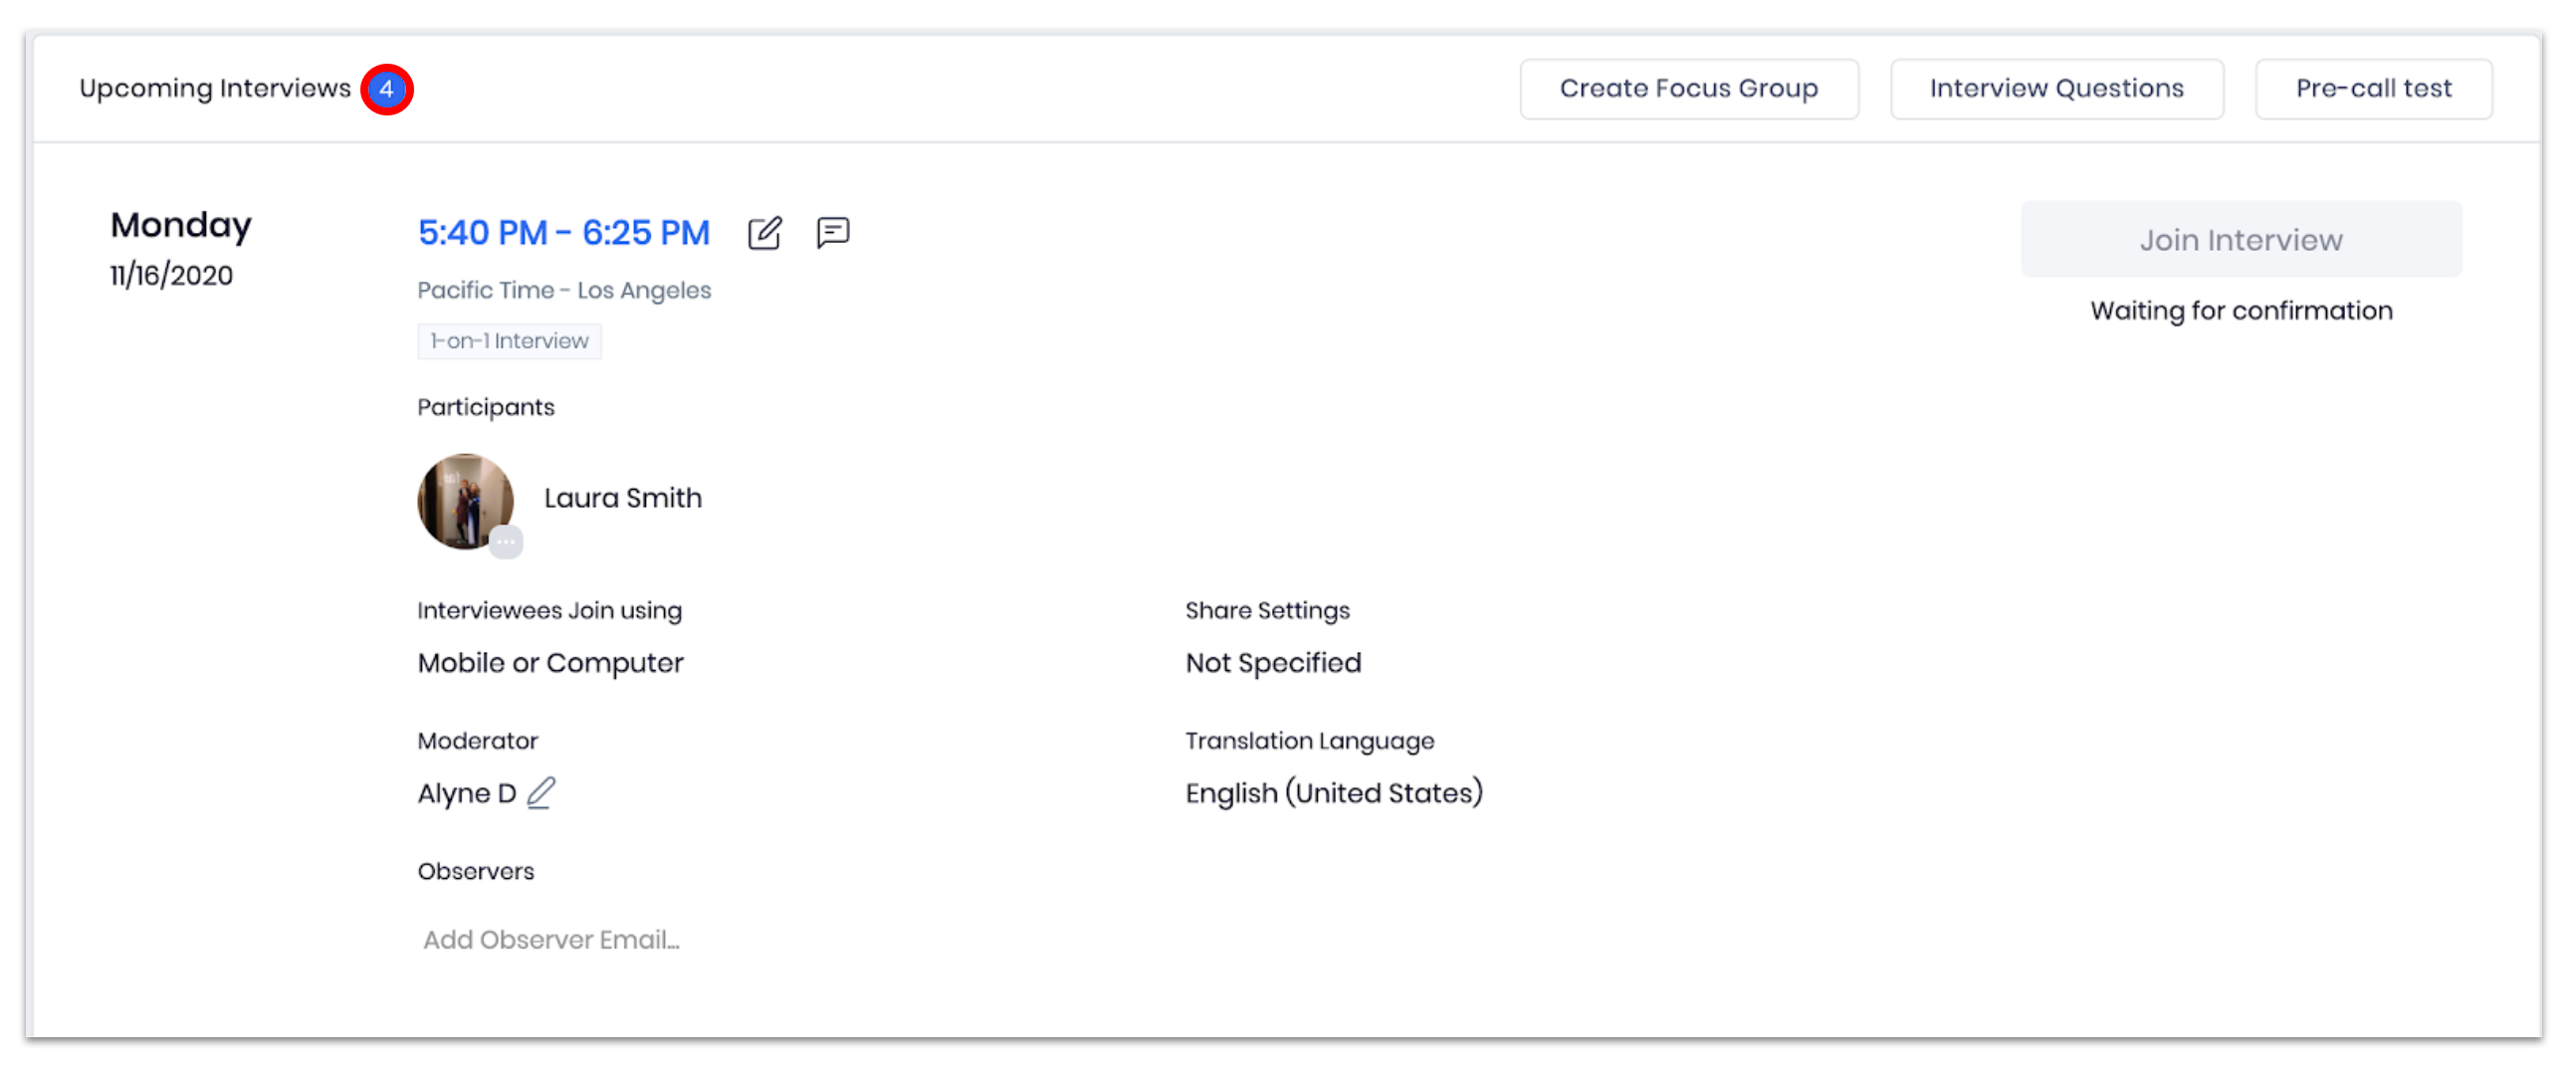This screenshot has width=2576, height=1079.
Task: Select the Upcoming Interviews heading
Action: [x=215, y=89]
